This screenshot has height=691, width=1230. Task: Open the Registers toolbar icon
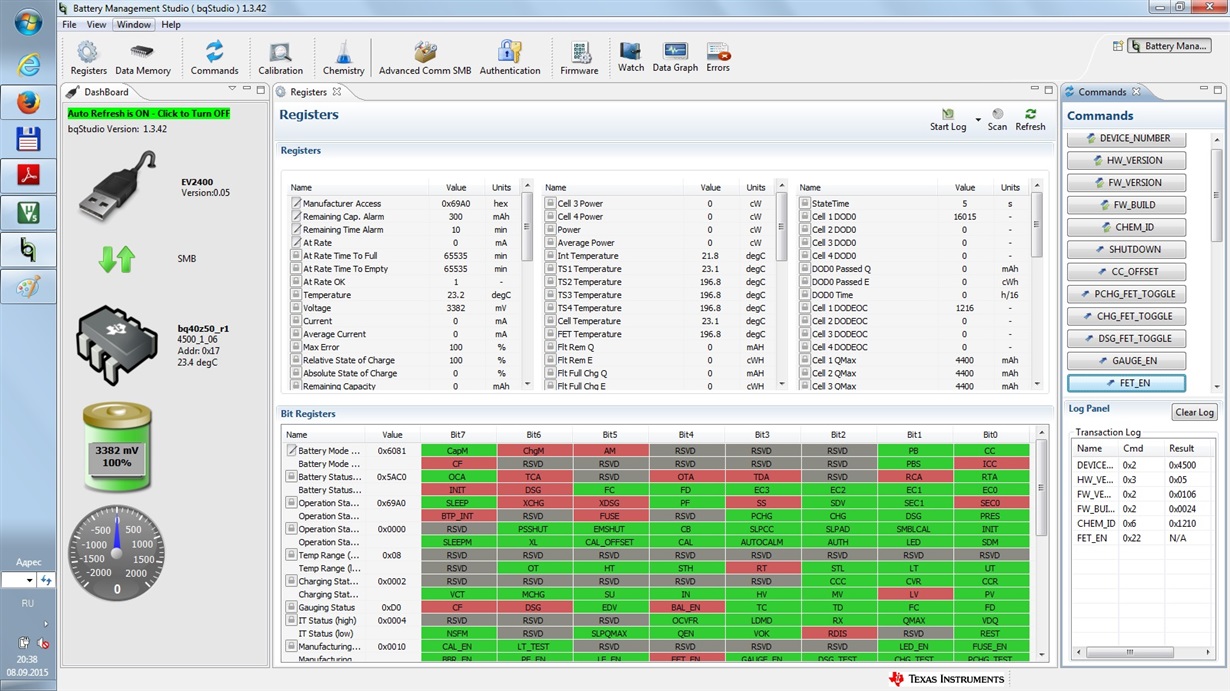(88, 58)
